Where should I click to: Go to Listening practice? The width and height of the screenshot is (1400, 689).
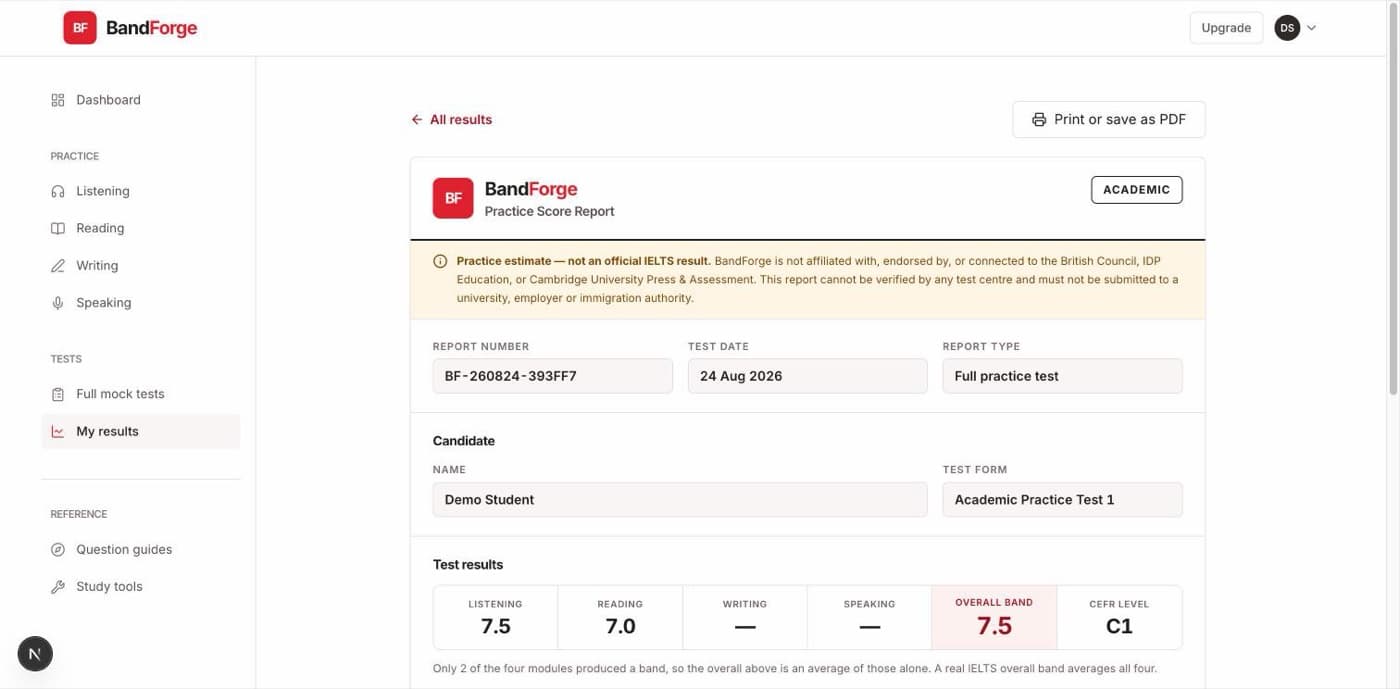point(141,191)
